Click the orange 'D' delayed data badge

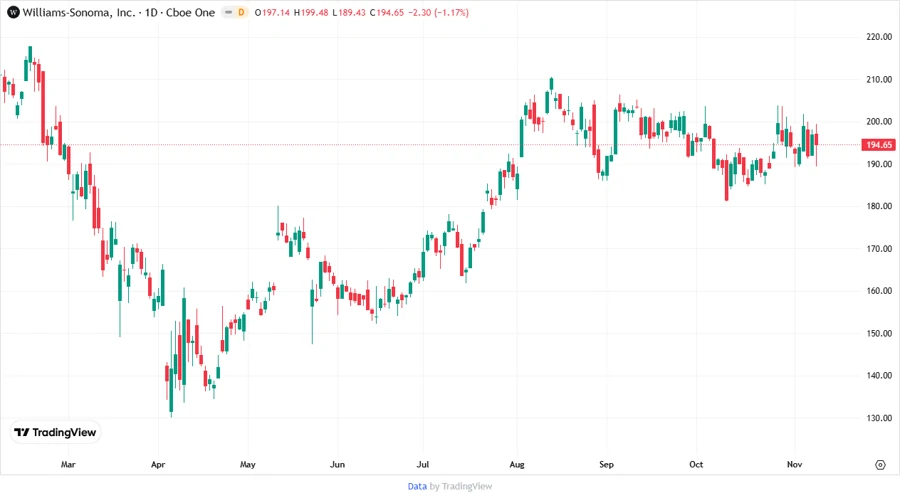[241, 13]
